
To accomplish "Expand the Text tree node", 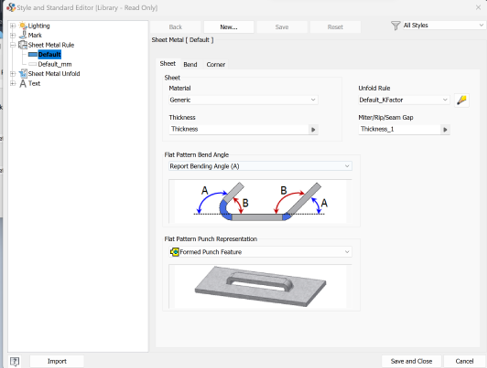I will pos(13,83).
